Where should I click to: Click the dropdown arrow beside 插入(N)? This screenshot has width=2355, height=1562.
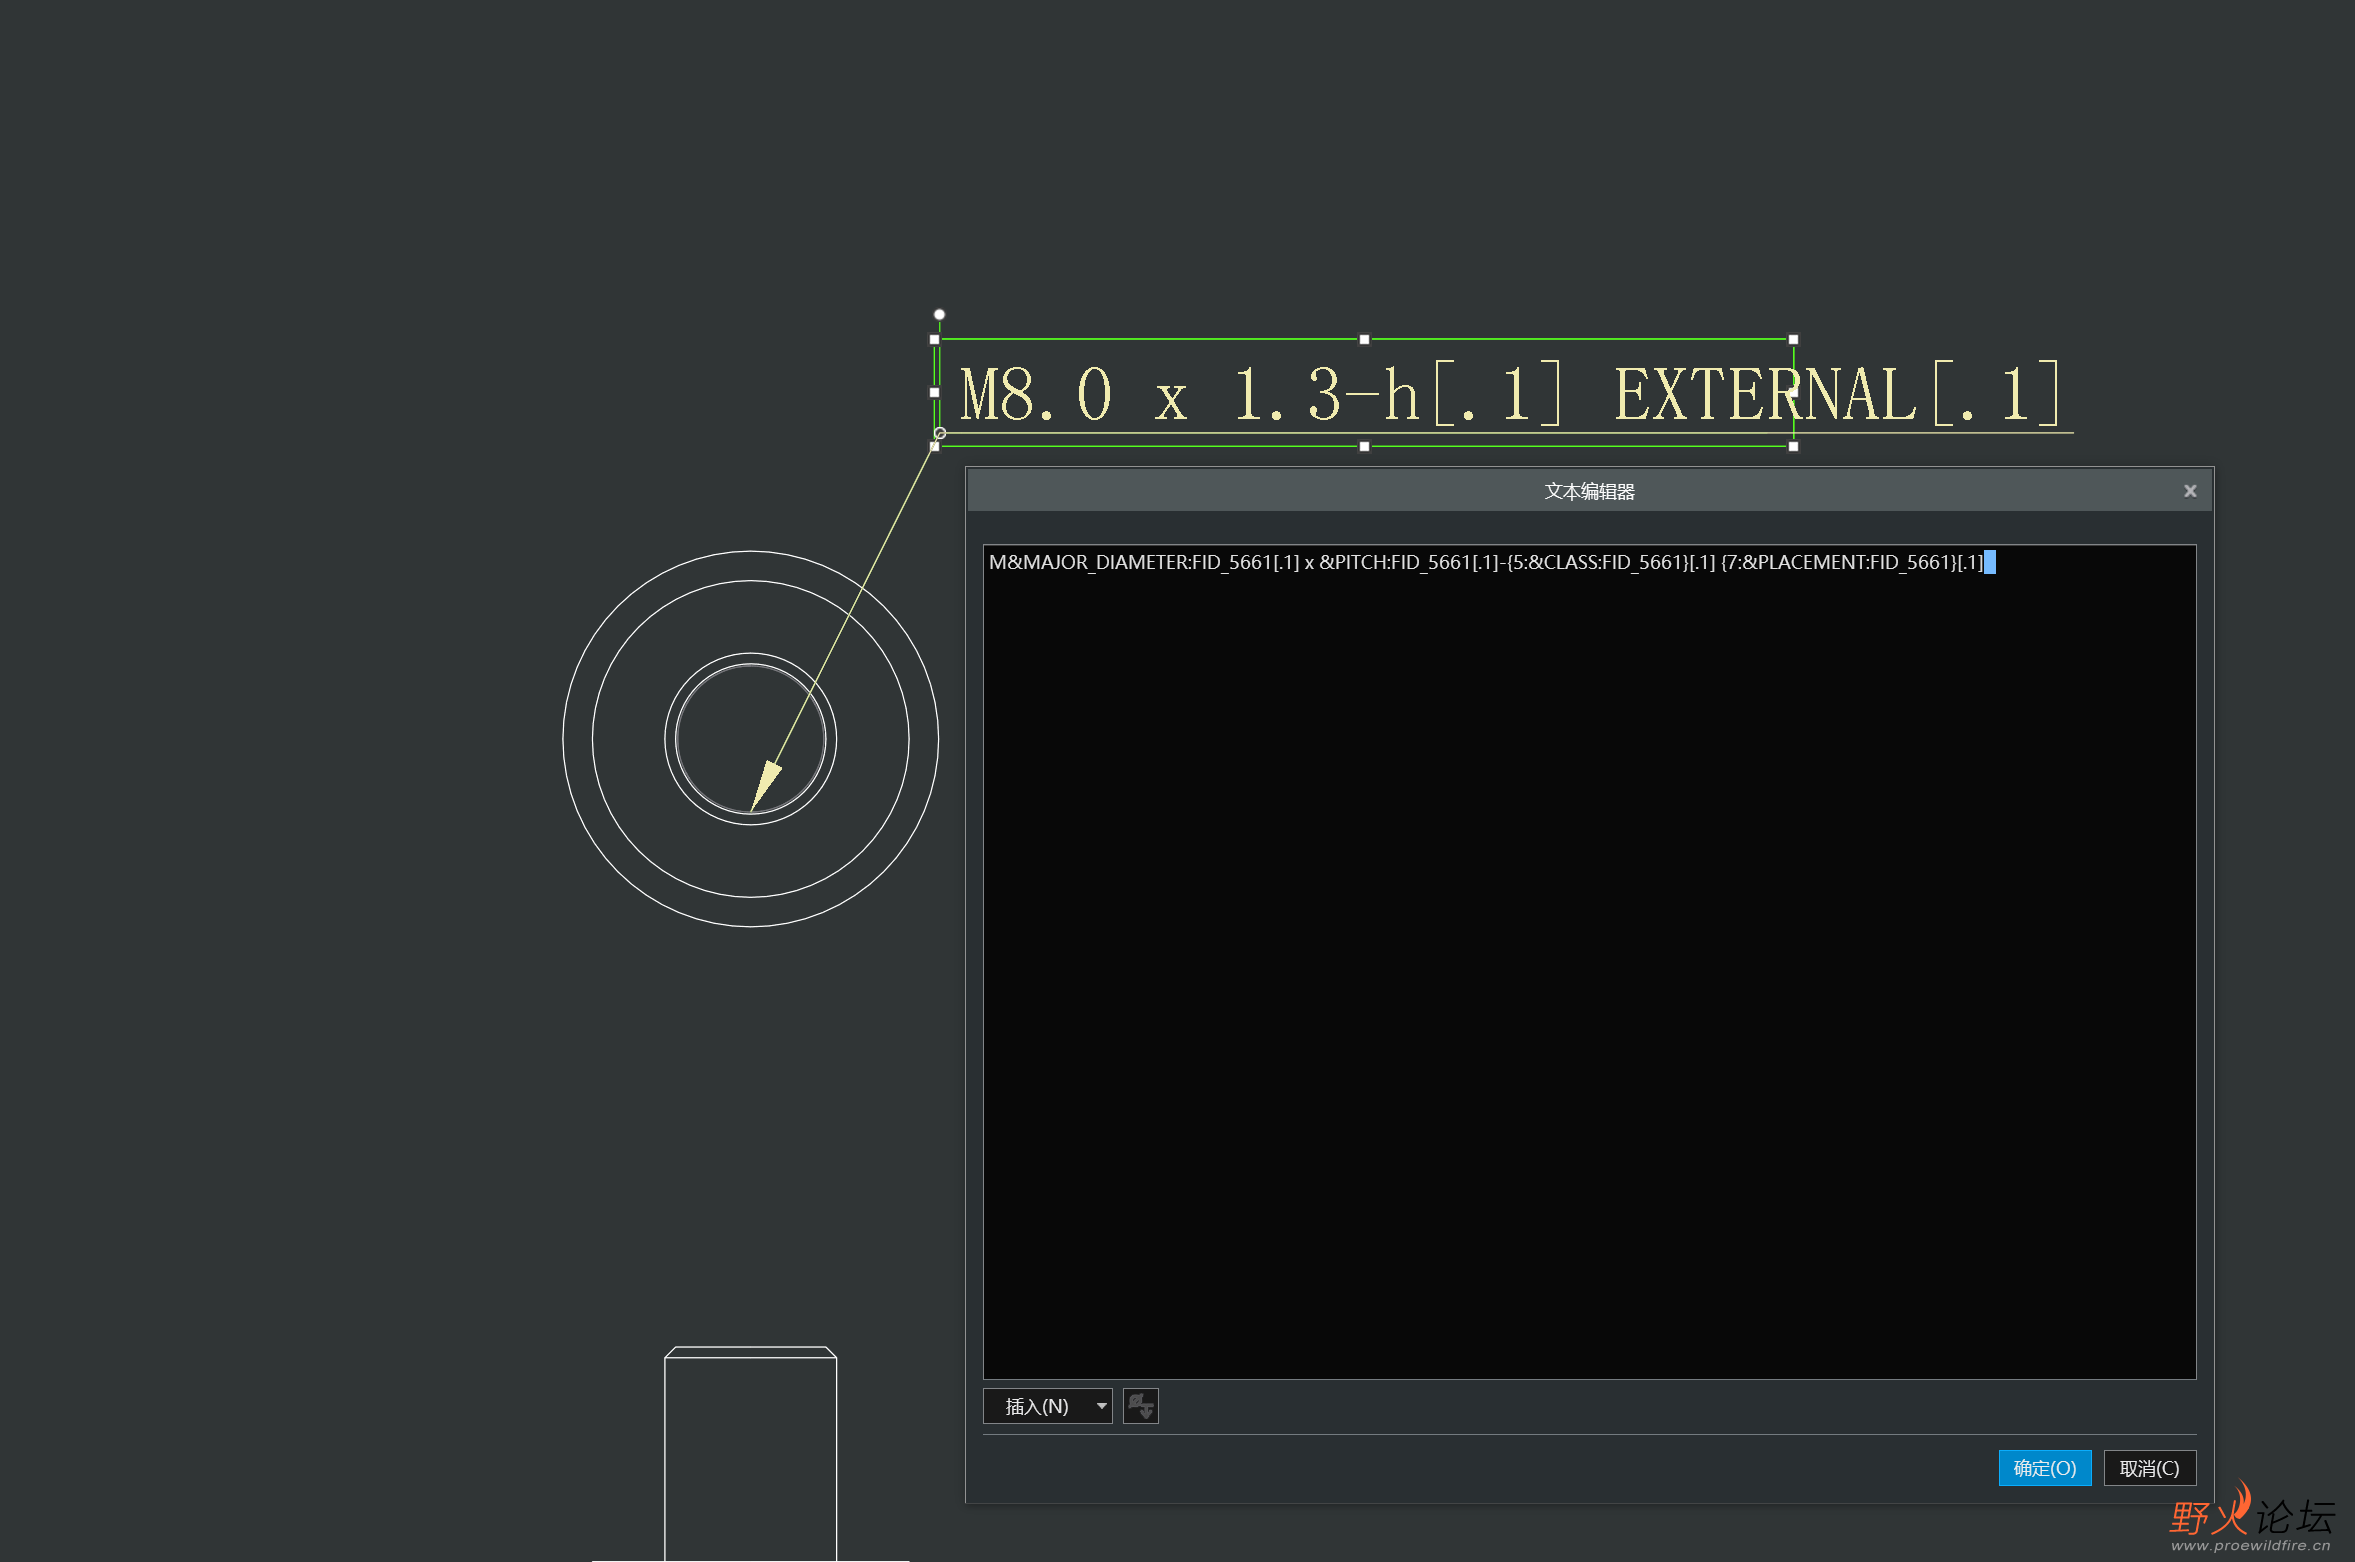(1100, 1406)
